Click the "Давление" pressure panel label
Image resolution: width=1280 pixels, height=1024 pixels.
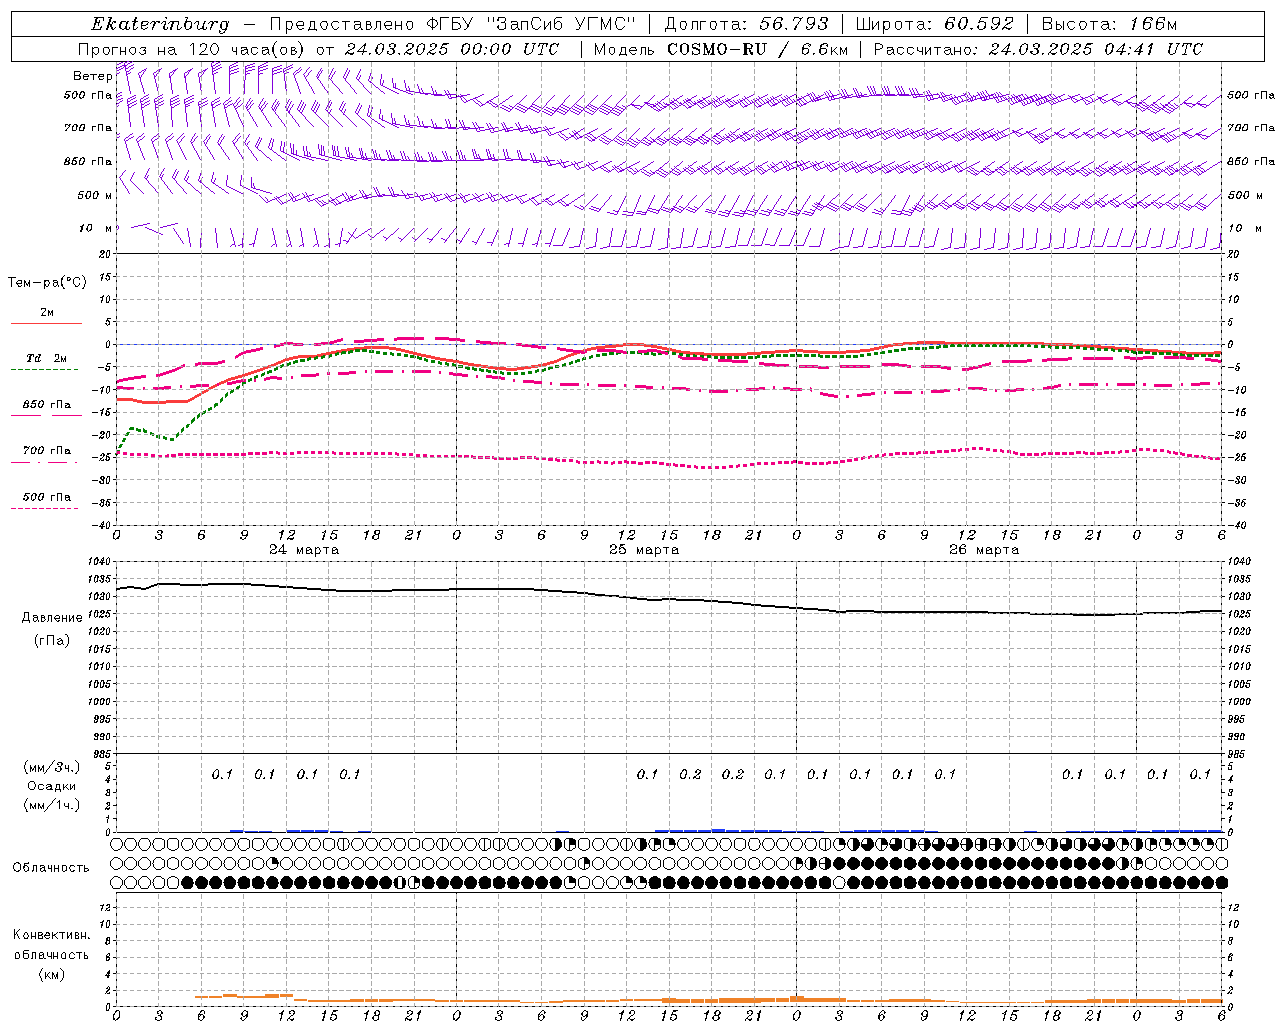point(52,618)
